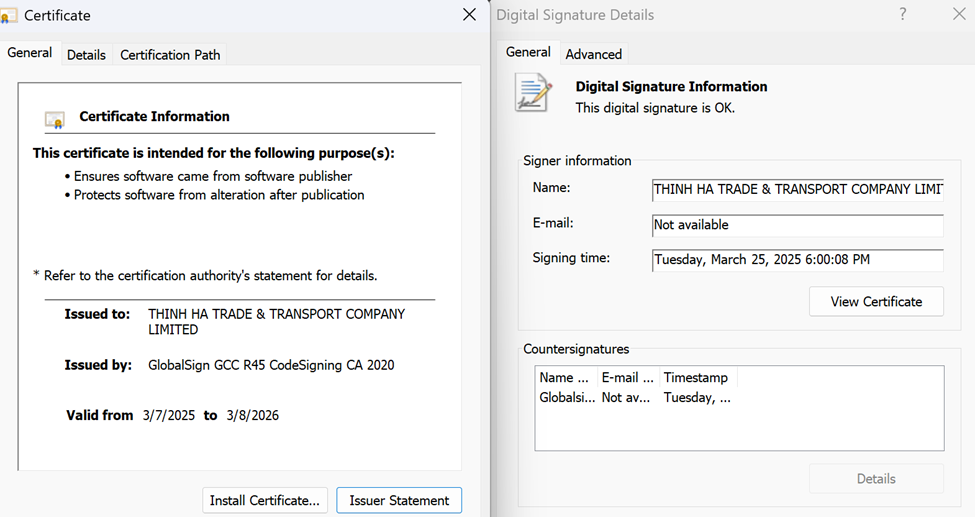This screenshot has width=975, height=517.
Task: Click the Install Certificate... button
Action: click(x=265, y=500)
